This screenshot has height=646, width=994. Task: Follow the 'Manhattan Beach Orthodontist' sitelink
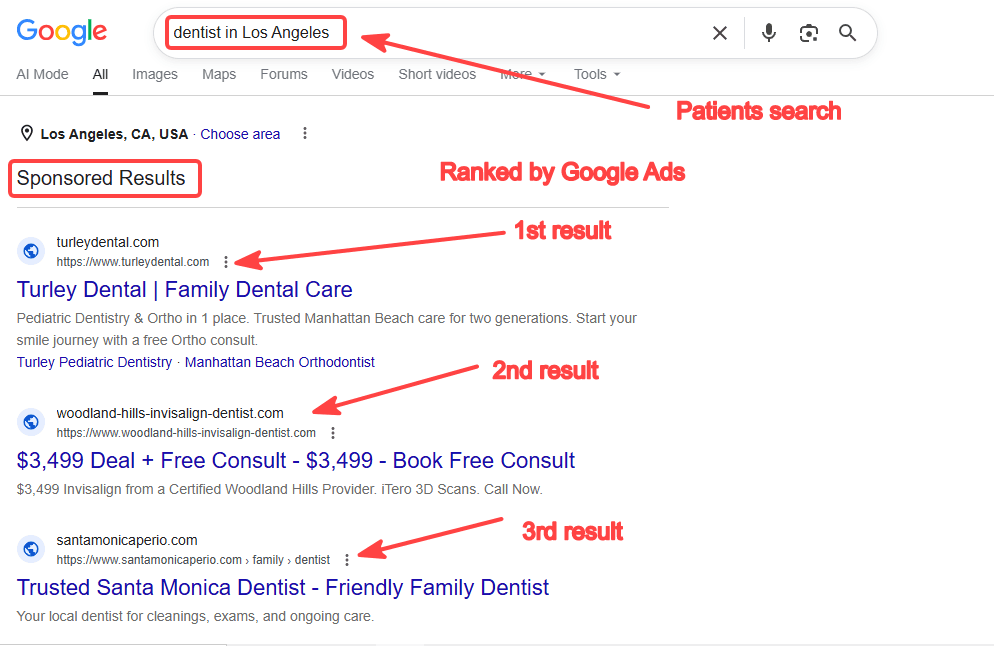[x=280, y=362]
